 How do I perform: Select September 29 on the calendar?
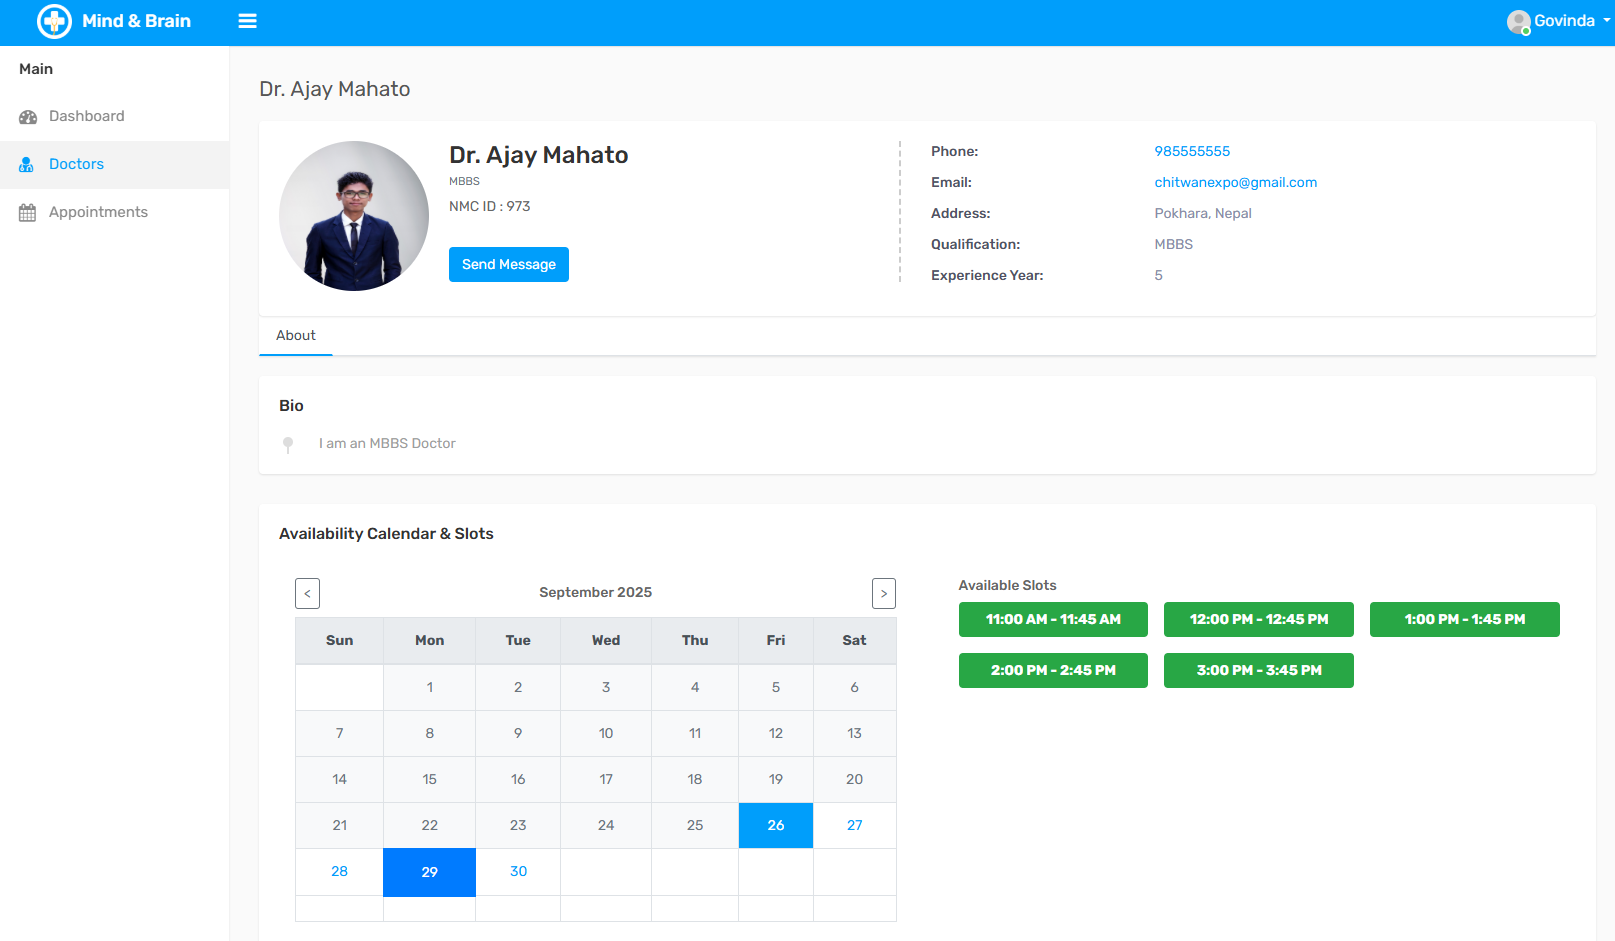tap(429, 872)
